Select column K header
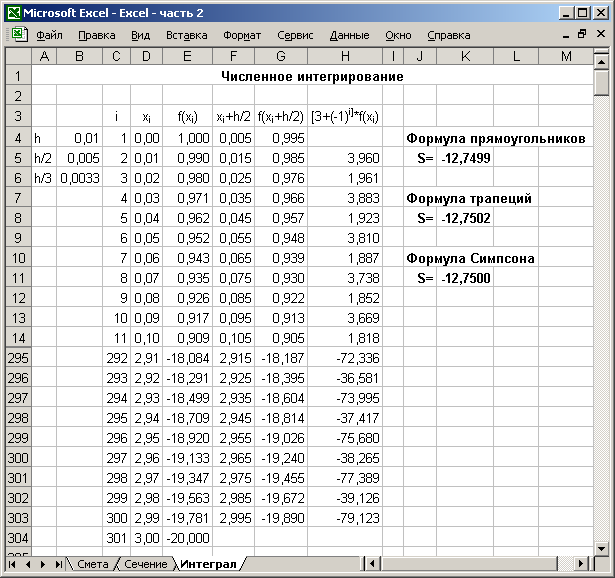Viewport: 615px width, 578px height. tap(465, 56)
